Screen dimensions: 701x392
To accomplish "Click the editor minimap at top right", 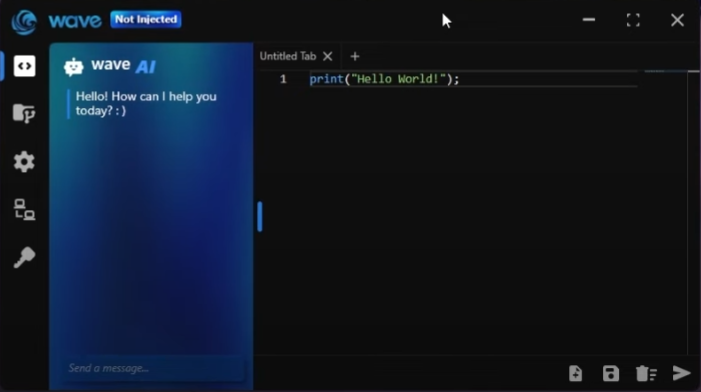I will click(665, 71).
